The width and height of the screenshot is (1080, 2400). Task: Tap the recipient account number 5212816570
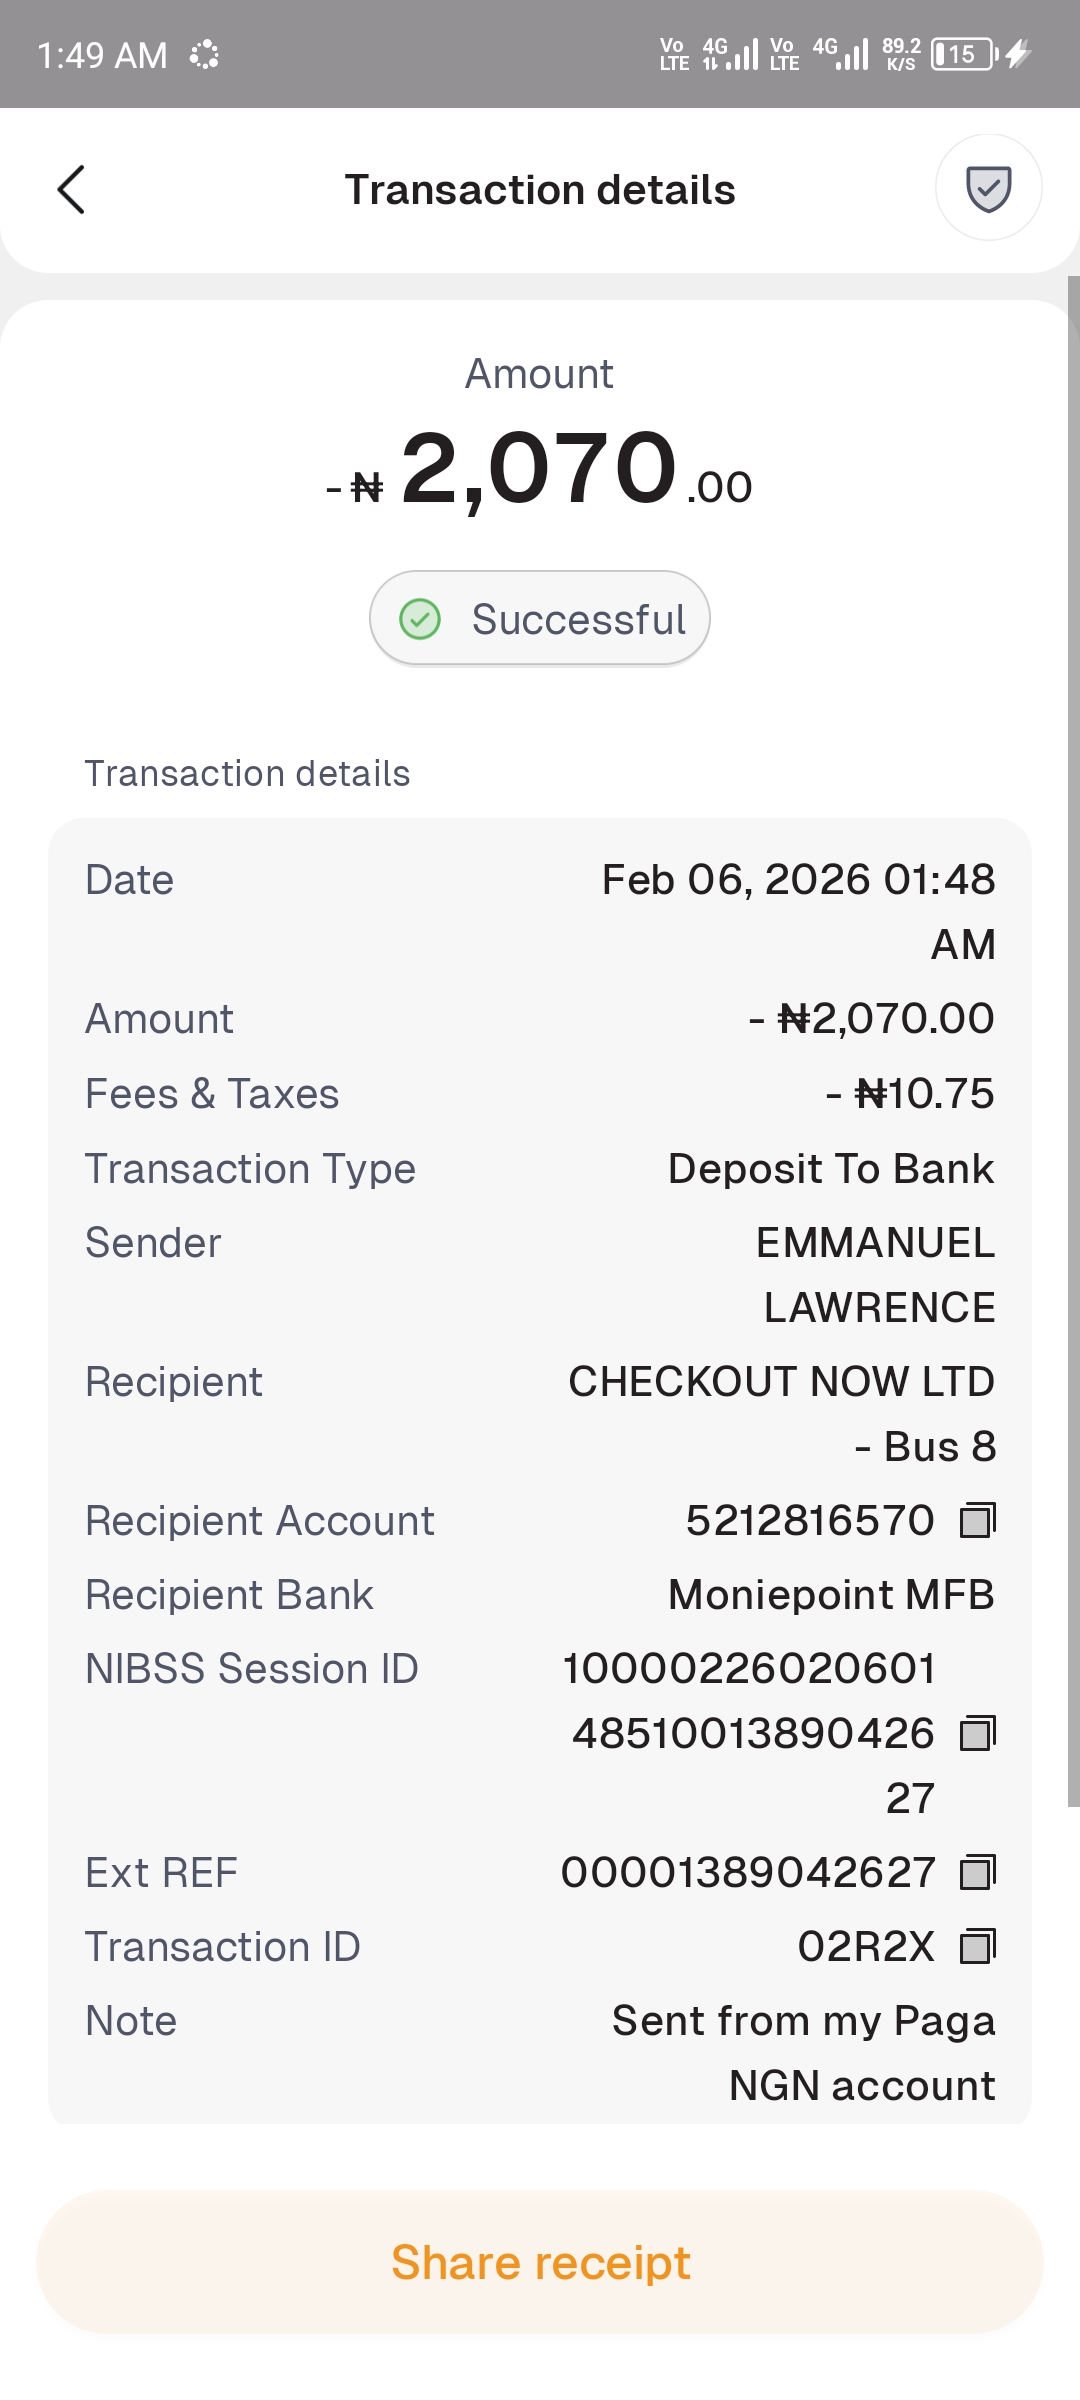click(x=810, y=1521)
